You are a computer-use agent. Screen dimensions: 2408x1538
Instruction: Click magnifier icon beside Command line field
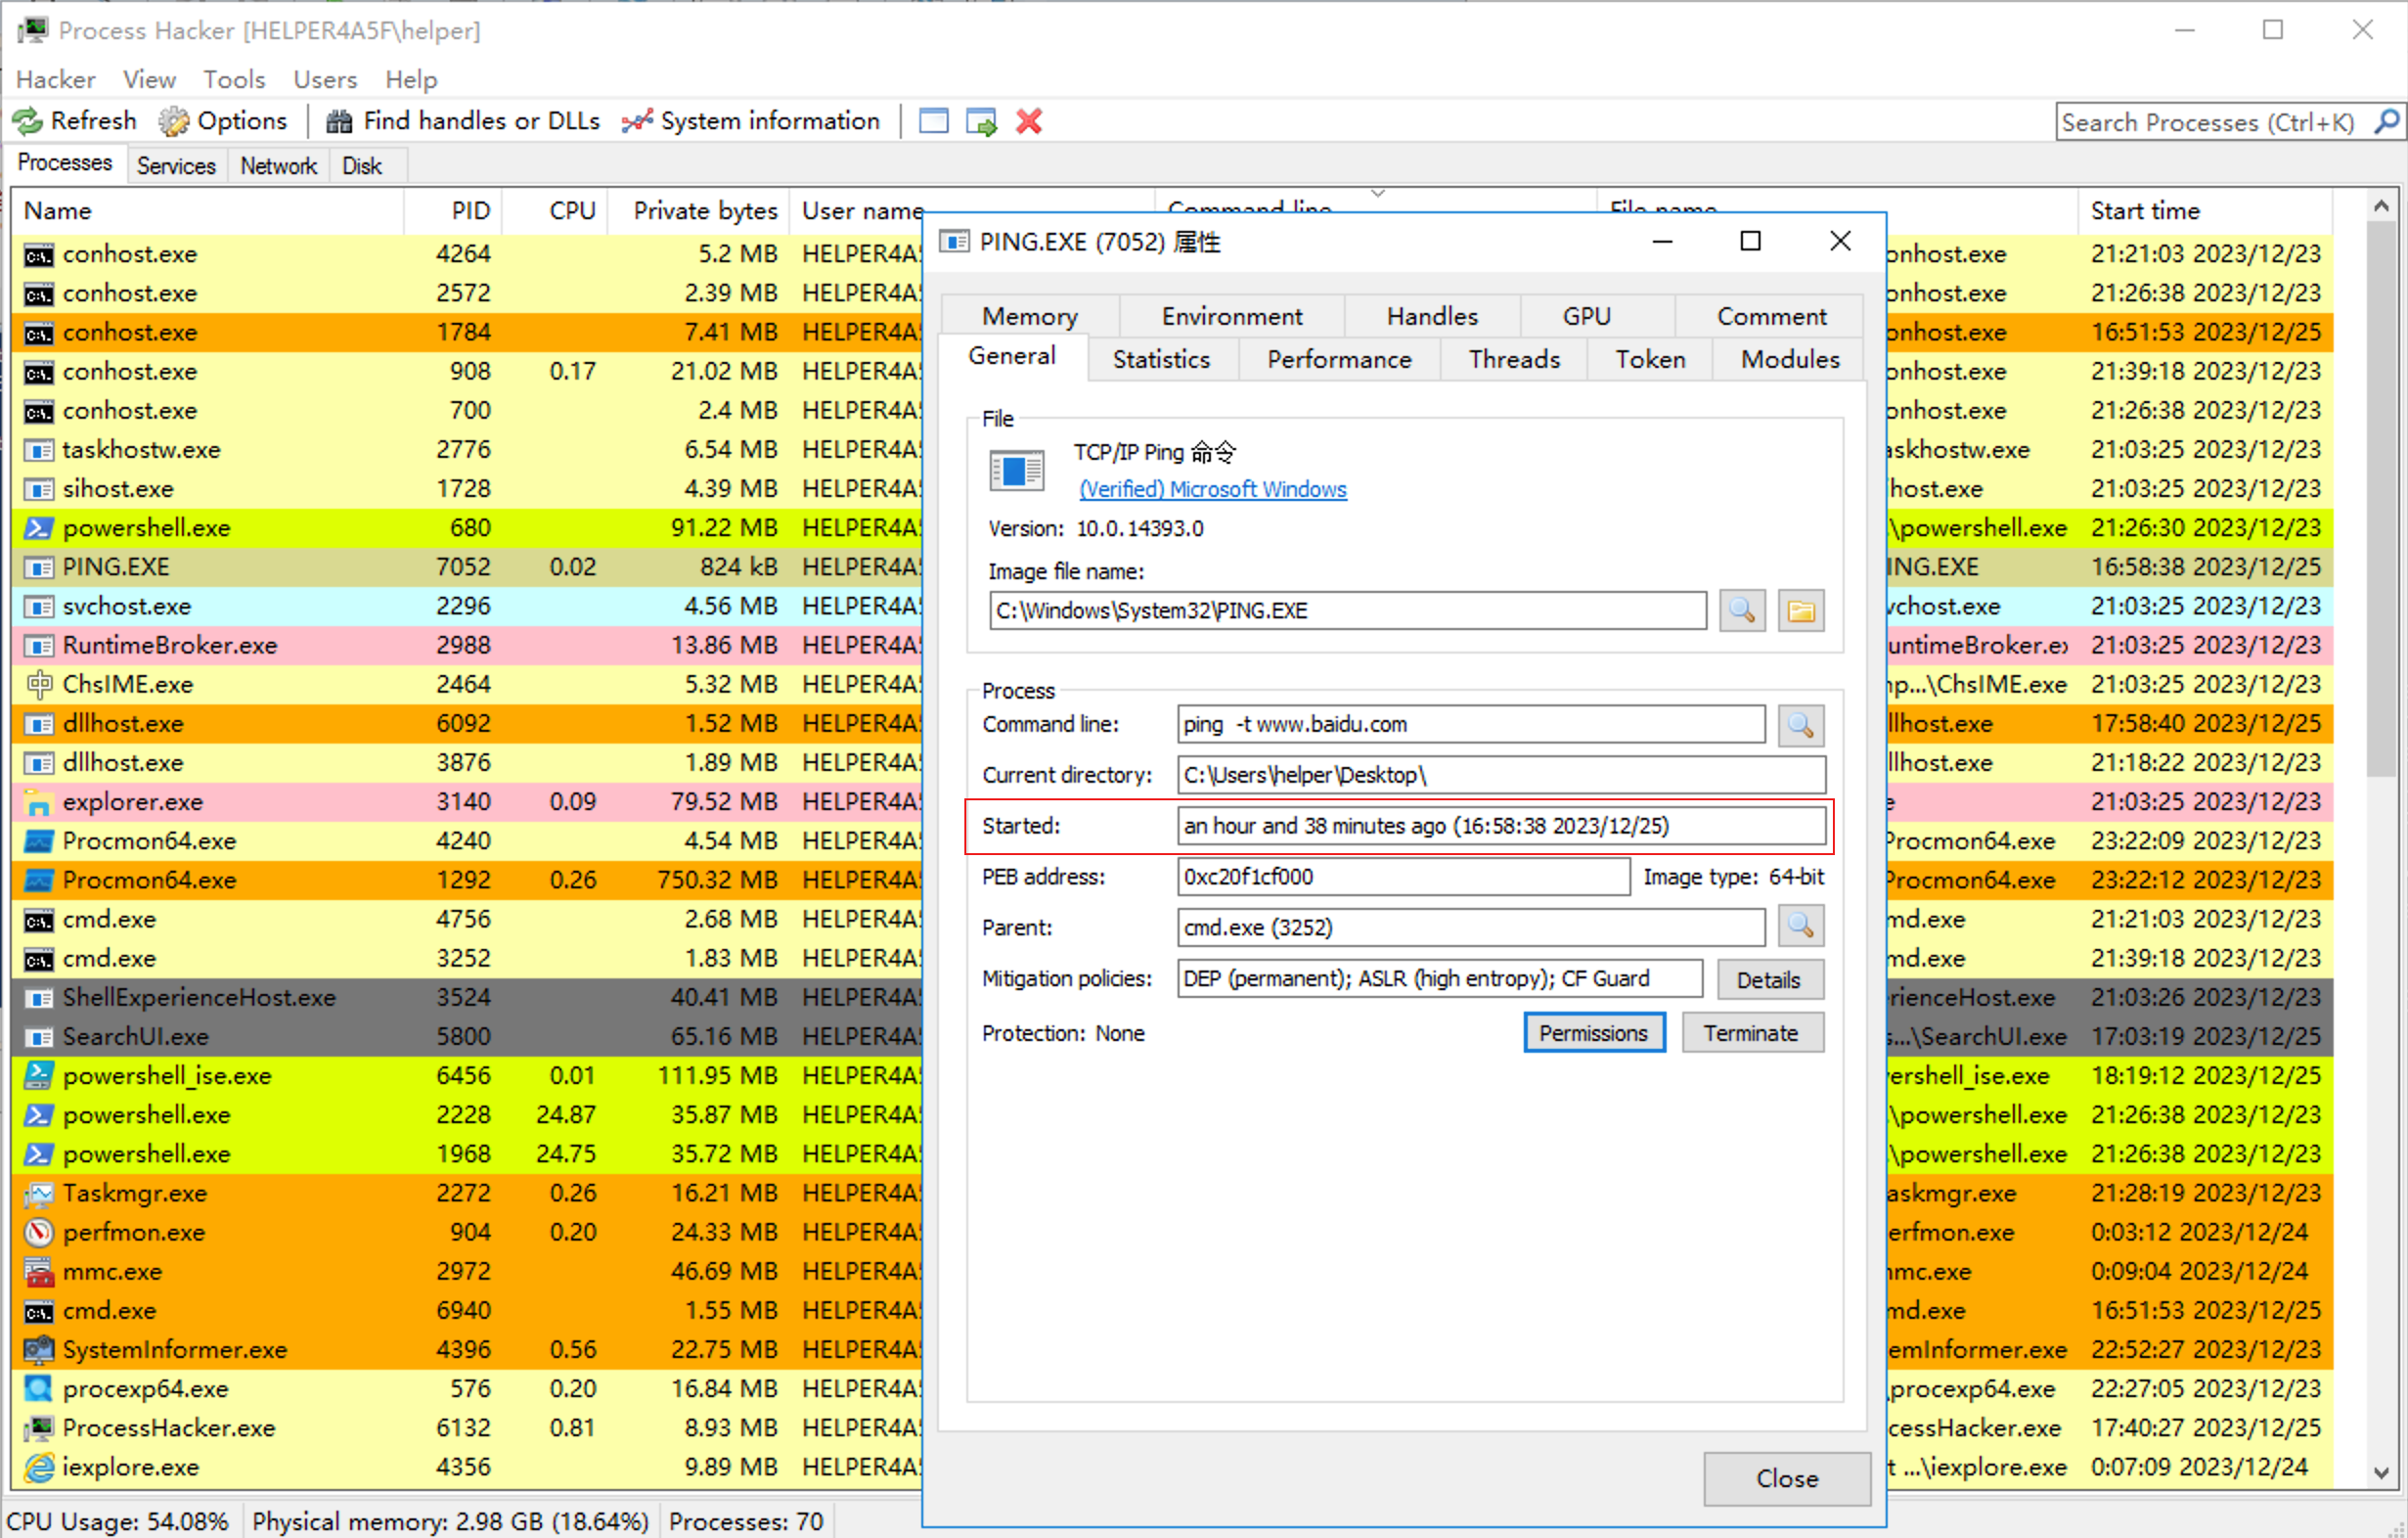[1800, 725]
